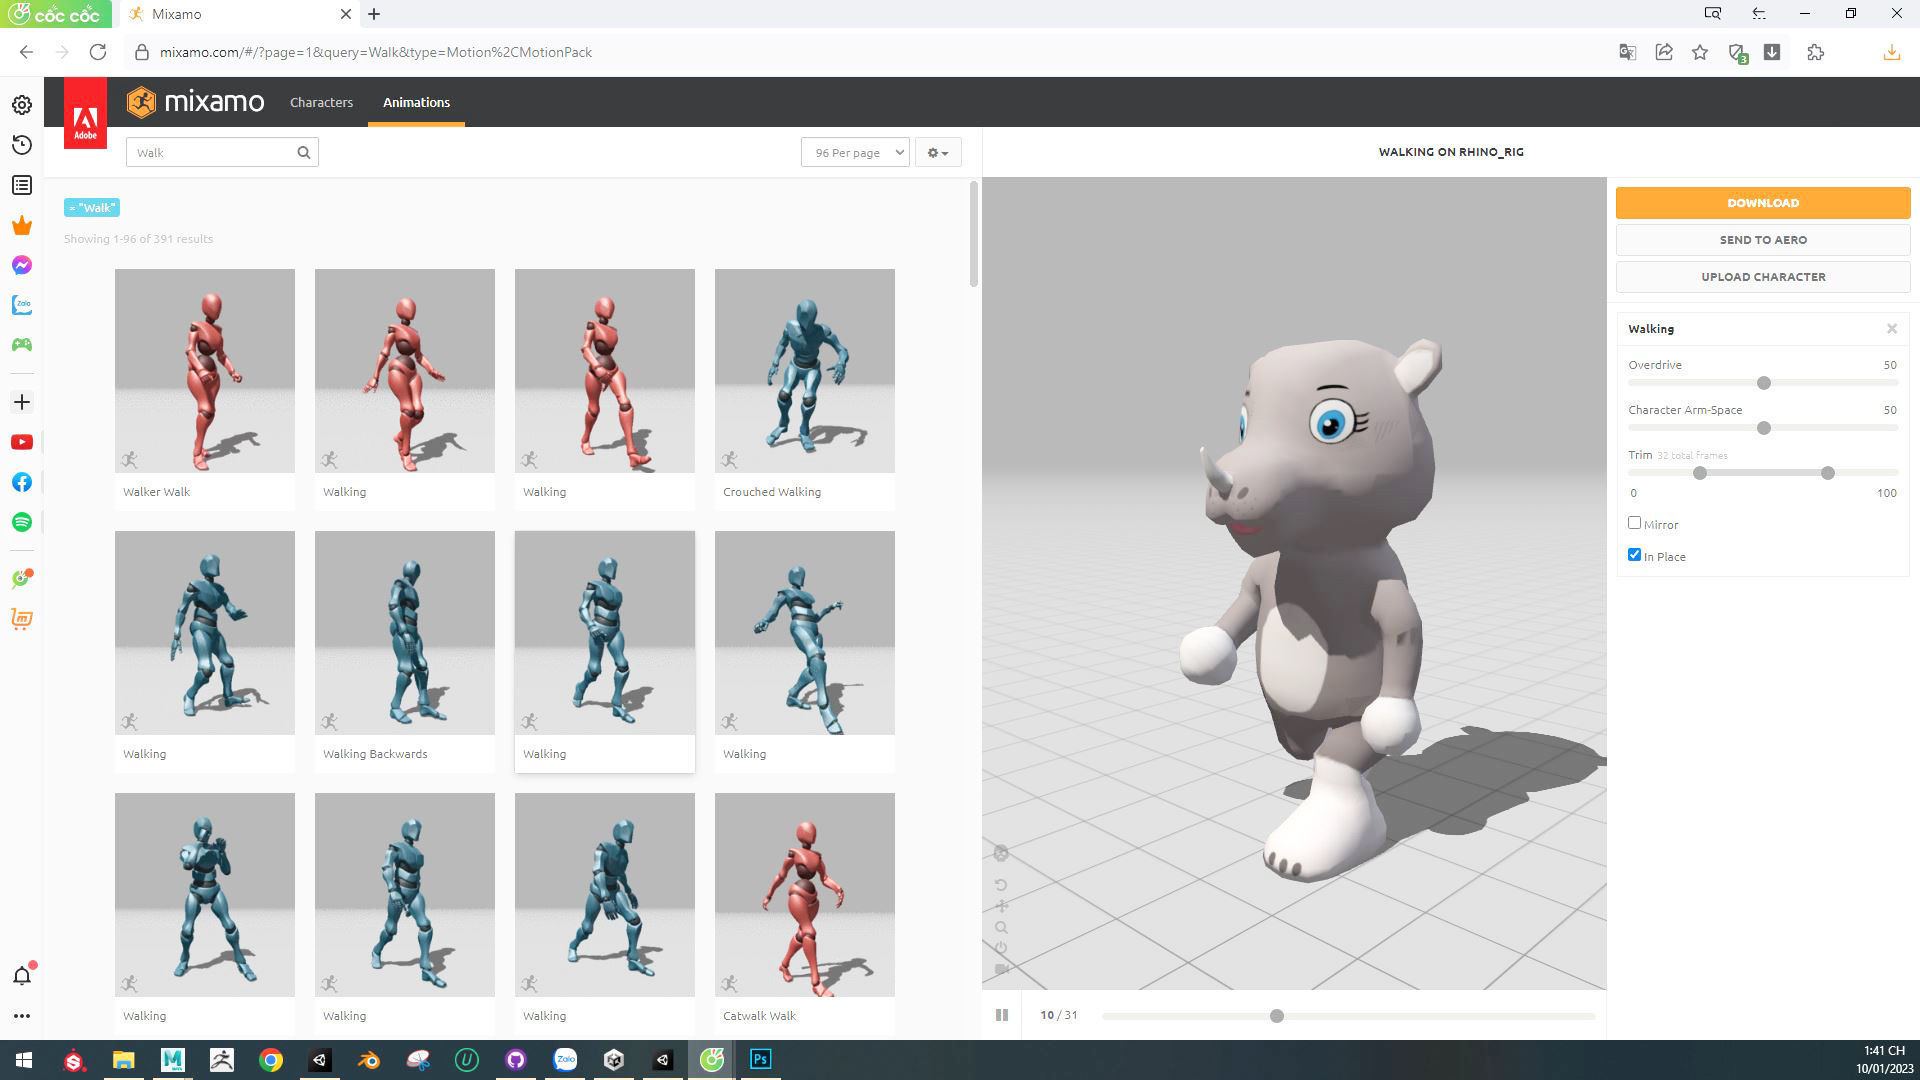
Task: Open browser history in sidebar
Action: 22,145
